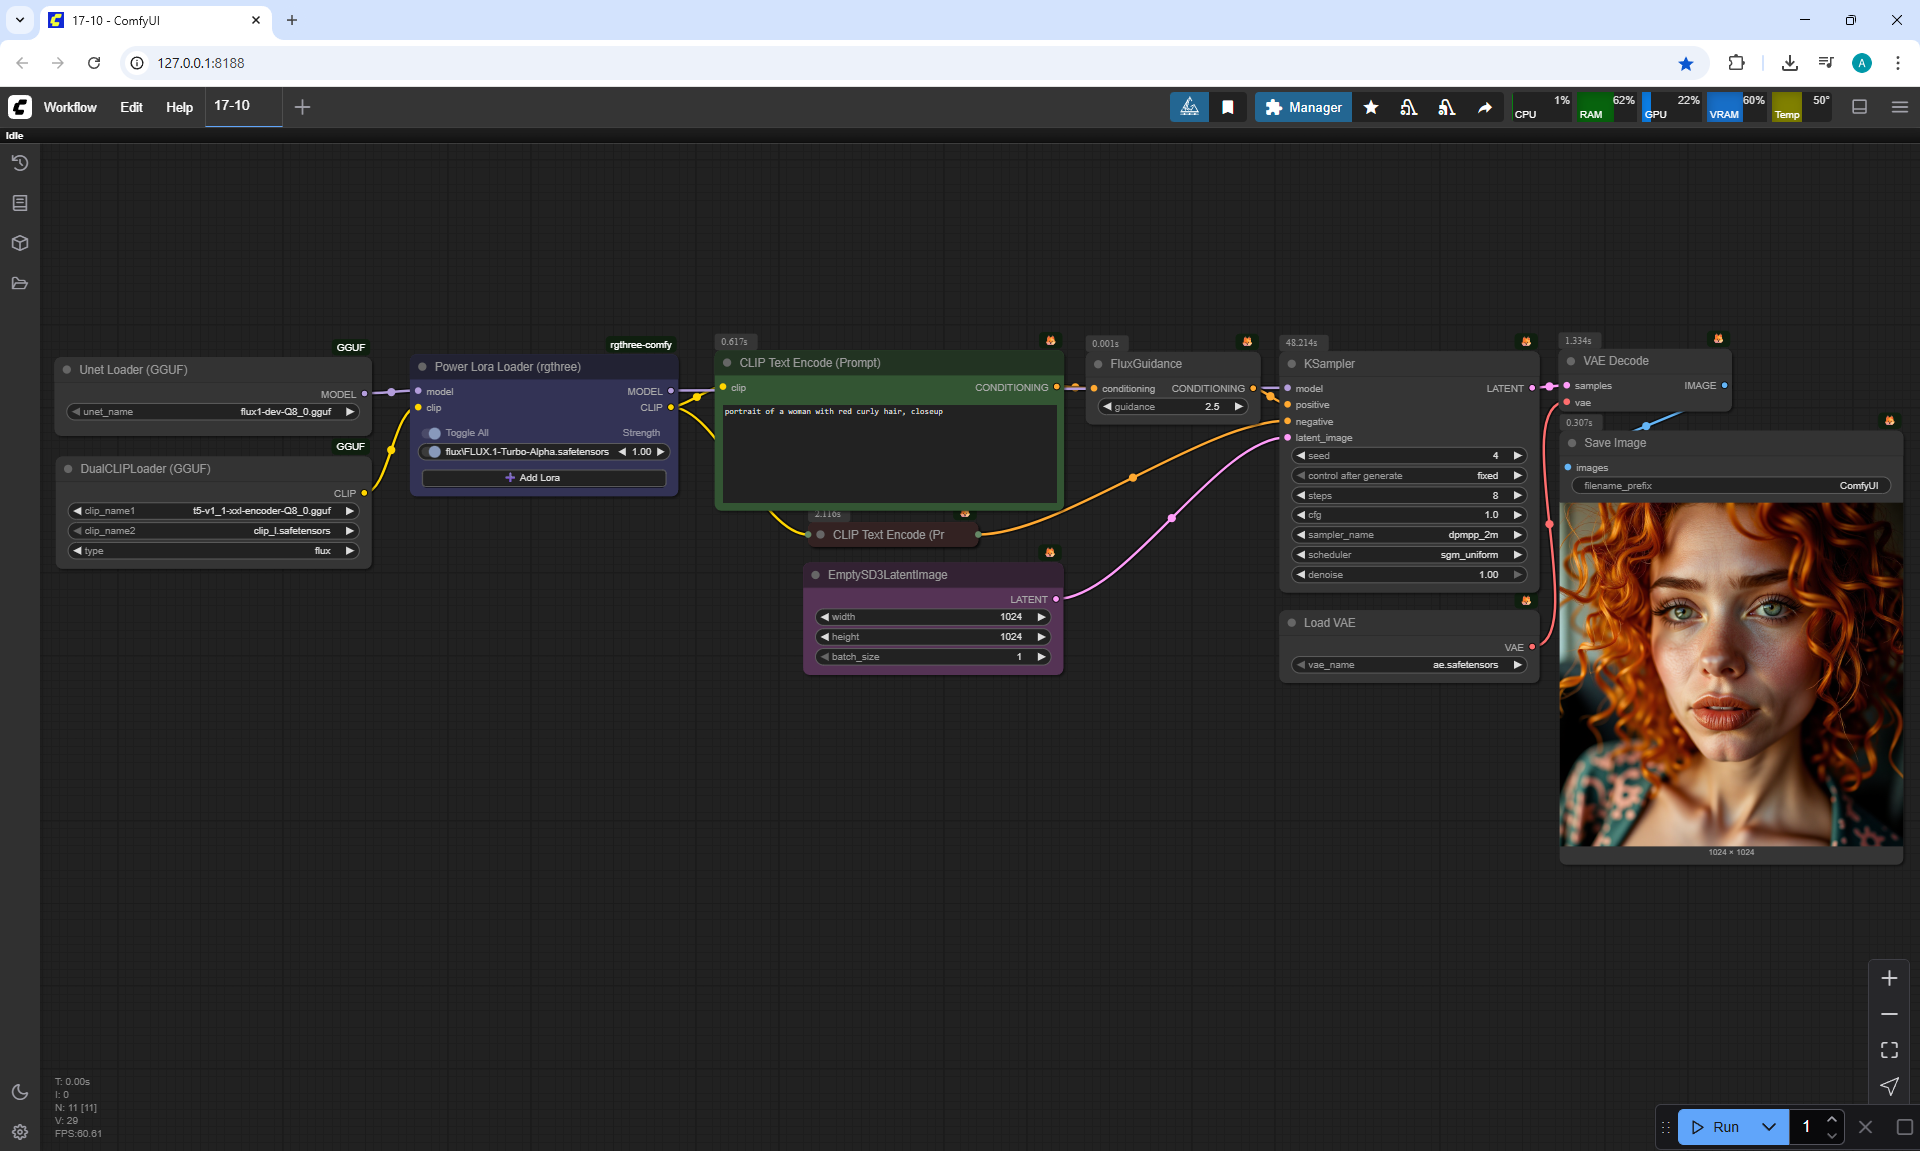Image resolution: width=1920 pixels, height=1151 pixels.
Task: Open the Run button dropdown arrow
Action: (x=1769, y=1127)
